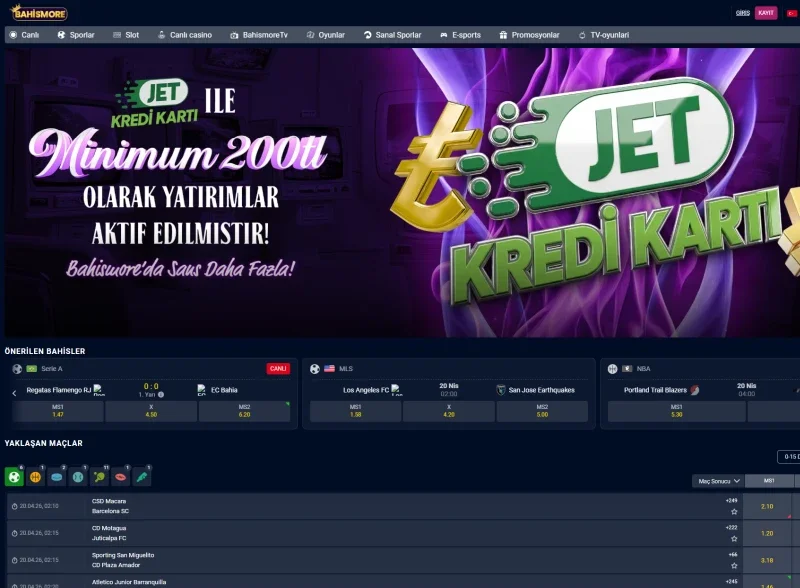Viewport: 800px width, 588px height.
Task: Open the TV-oyunları section
Action: [604, 35]
